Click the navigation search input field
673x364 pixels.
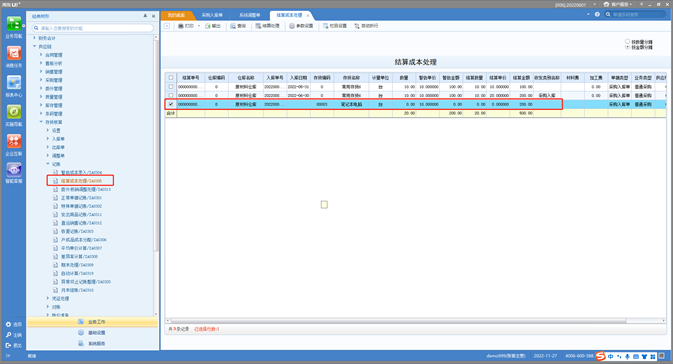point(93,28)
